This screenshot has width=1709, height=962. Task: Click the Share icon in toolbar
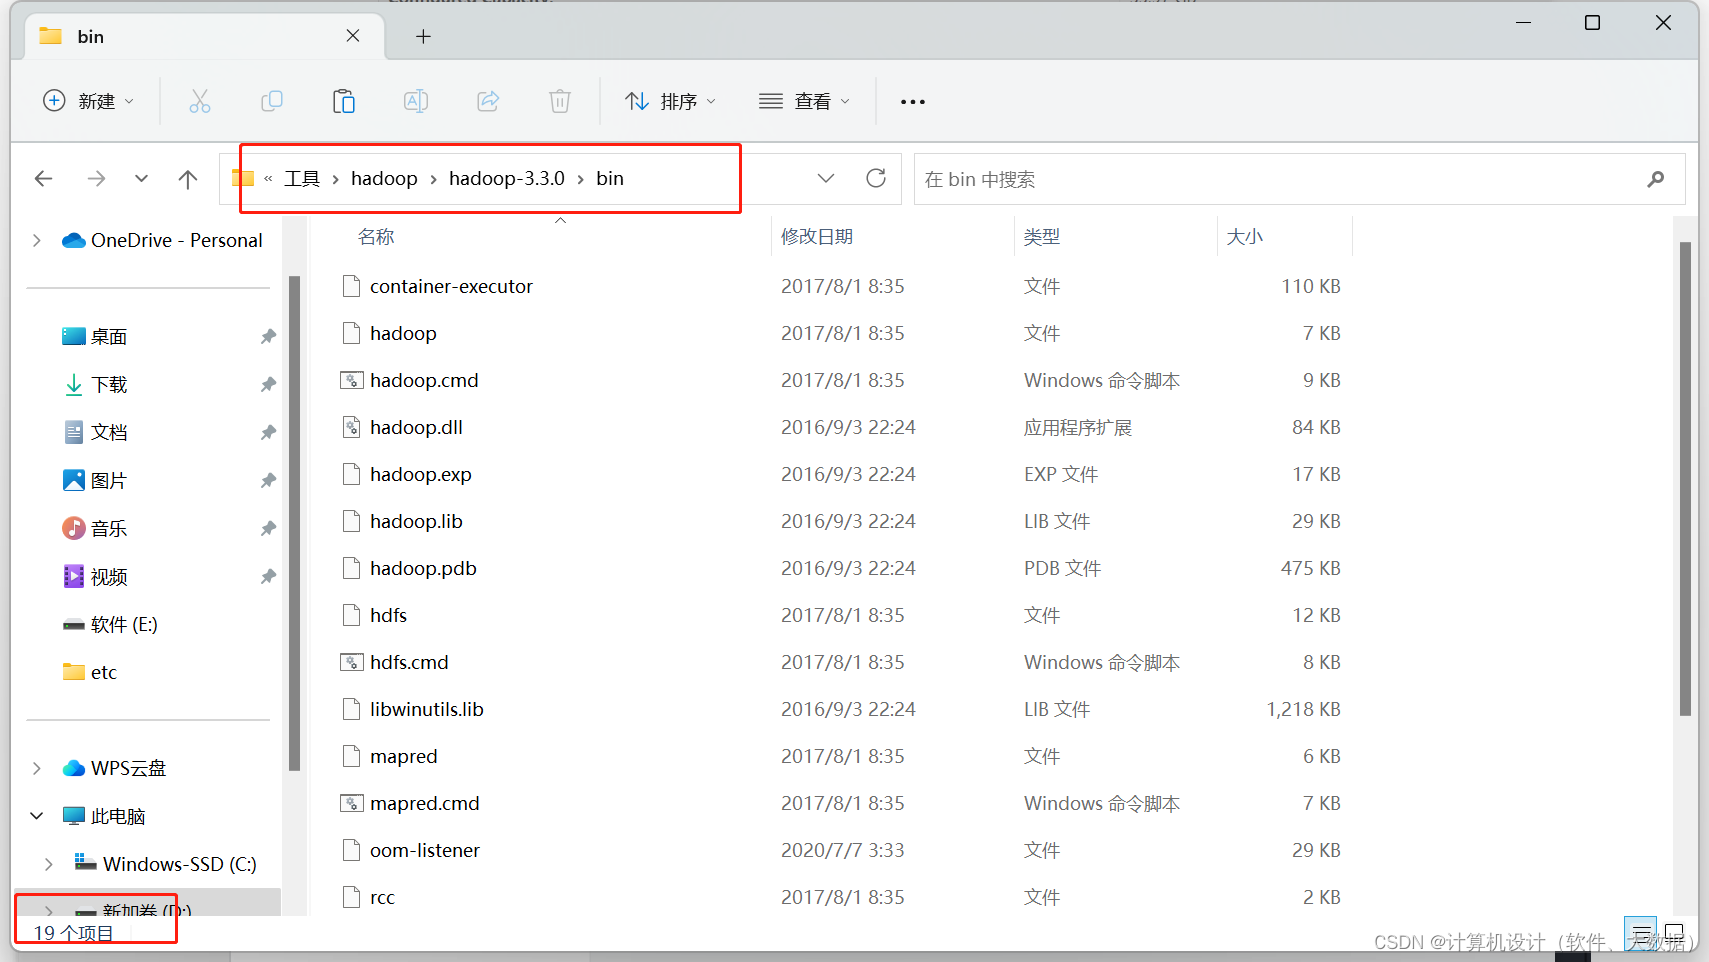pyautogui.click(x=488, y=101)
